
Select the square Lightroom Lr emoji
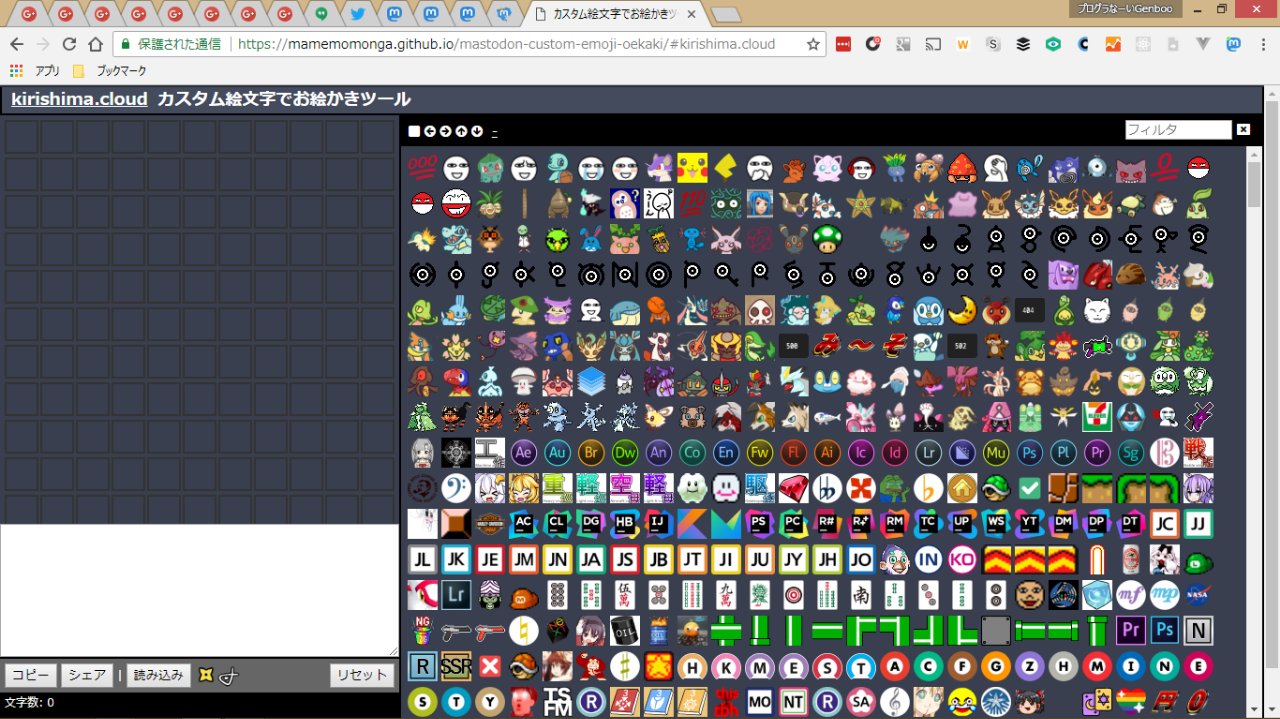point(456,595)
